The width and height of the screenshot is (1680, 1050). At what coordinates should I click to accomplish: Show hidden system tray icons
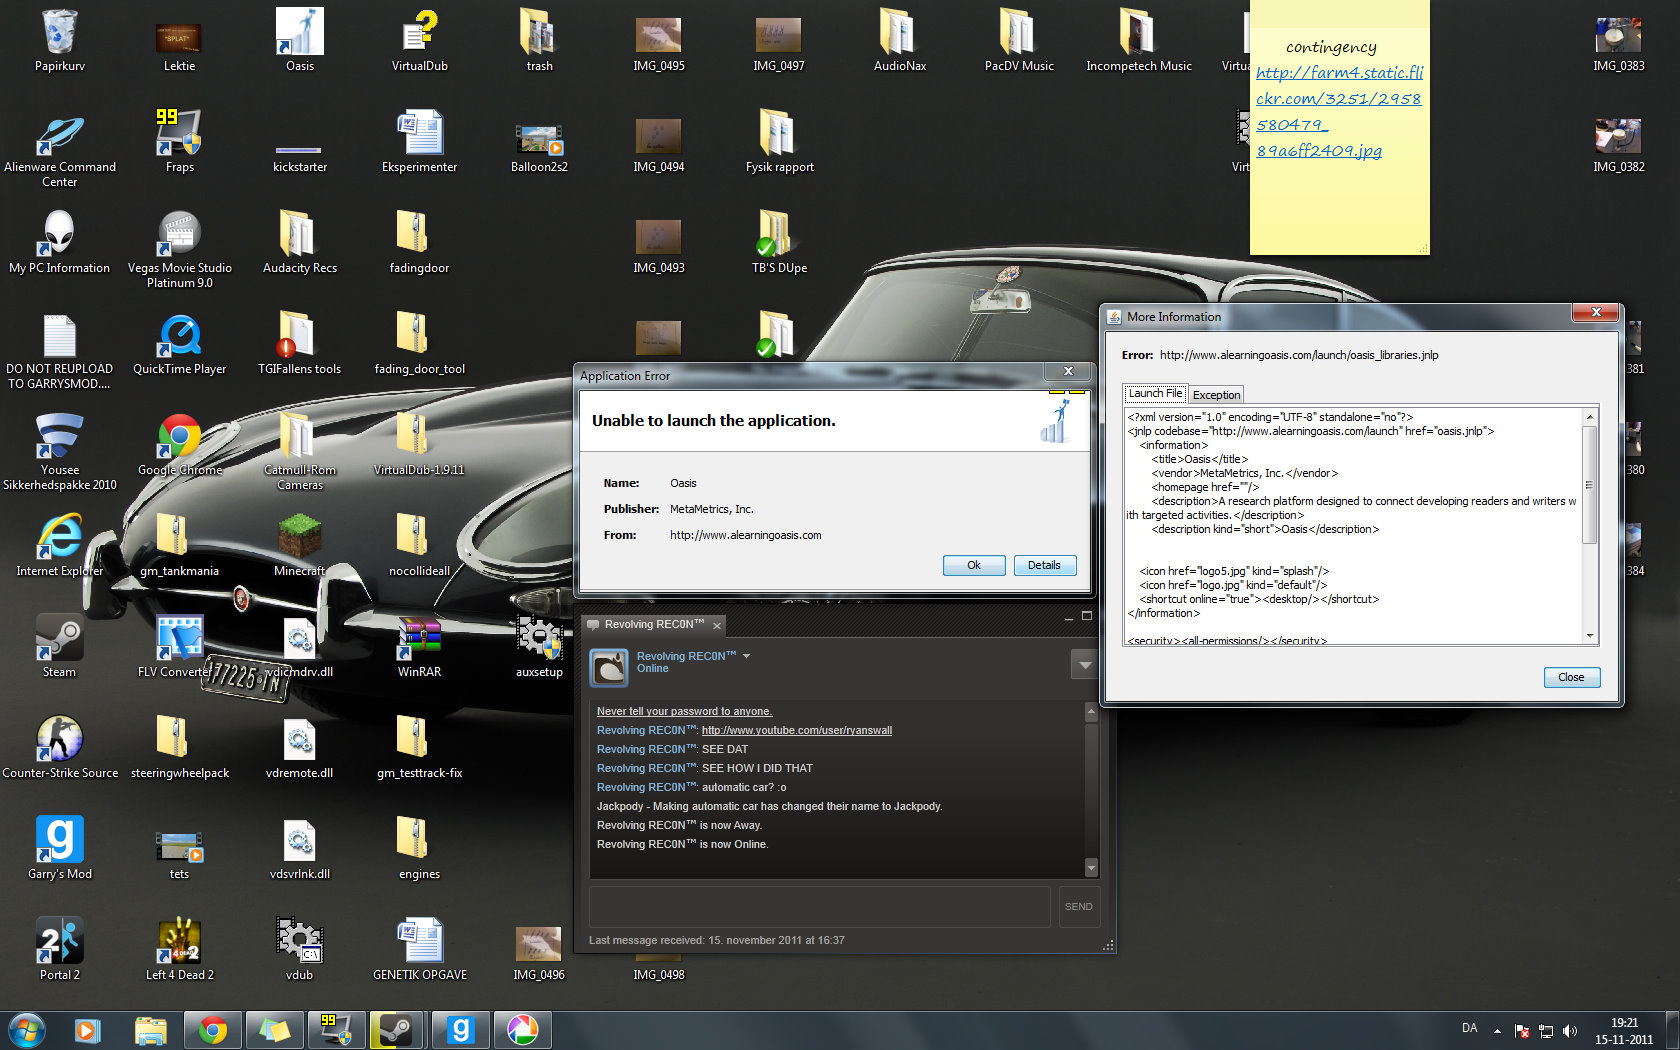pyautogui.click(x=1497, y=1030)
